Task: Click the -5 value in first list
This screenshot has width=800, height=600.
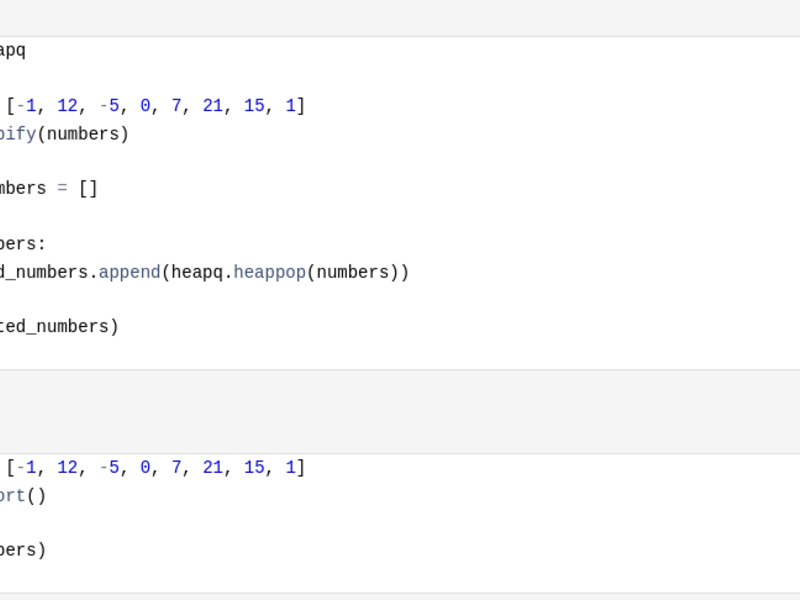Action: (x=109, y=106)
